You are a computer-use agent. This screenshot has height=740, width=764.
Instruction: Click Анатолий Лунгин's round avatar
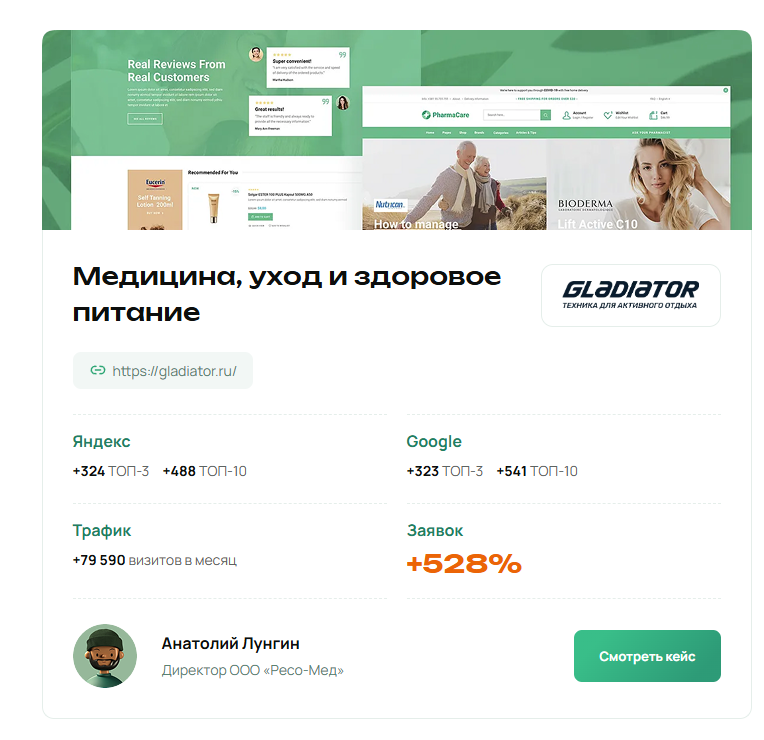click(105, 656)
